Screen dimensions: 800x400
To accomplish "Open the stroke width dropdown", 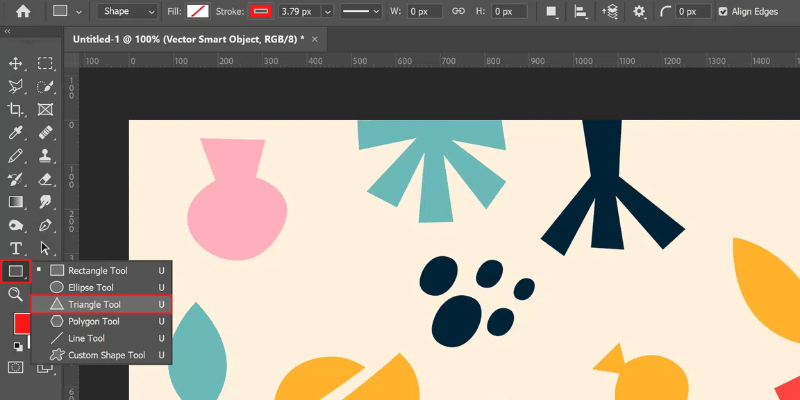I will (x=325, y=12).
